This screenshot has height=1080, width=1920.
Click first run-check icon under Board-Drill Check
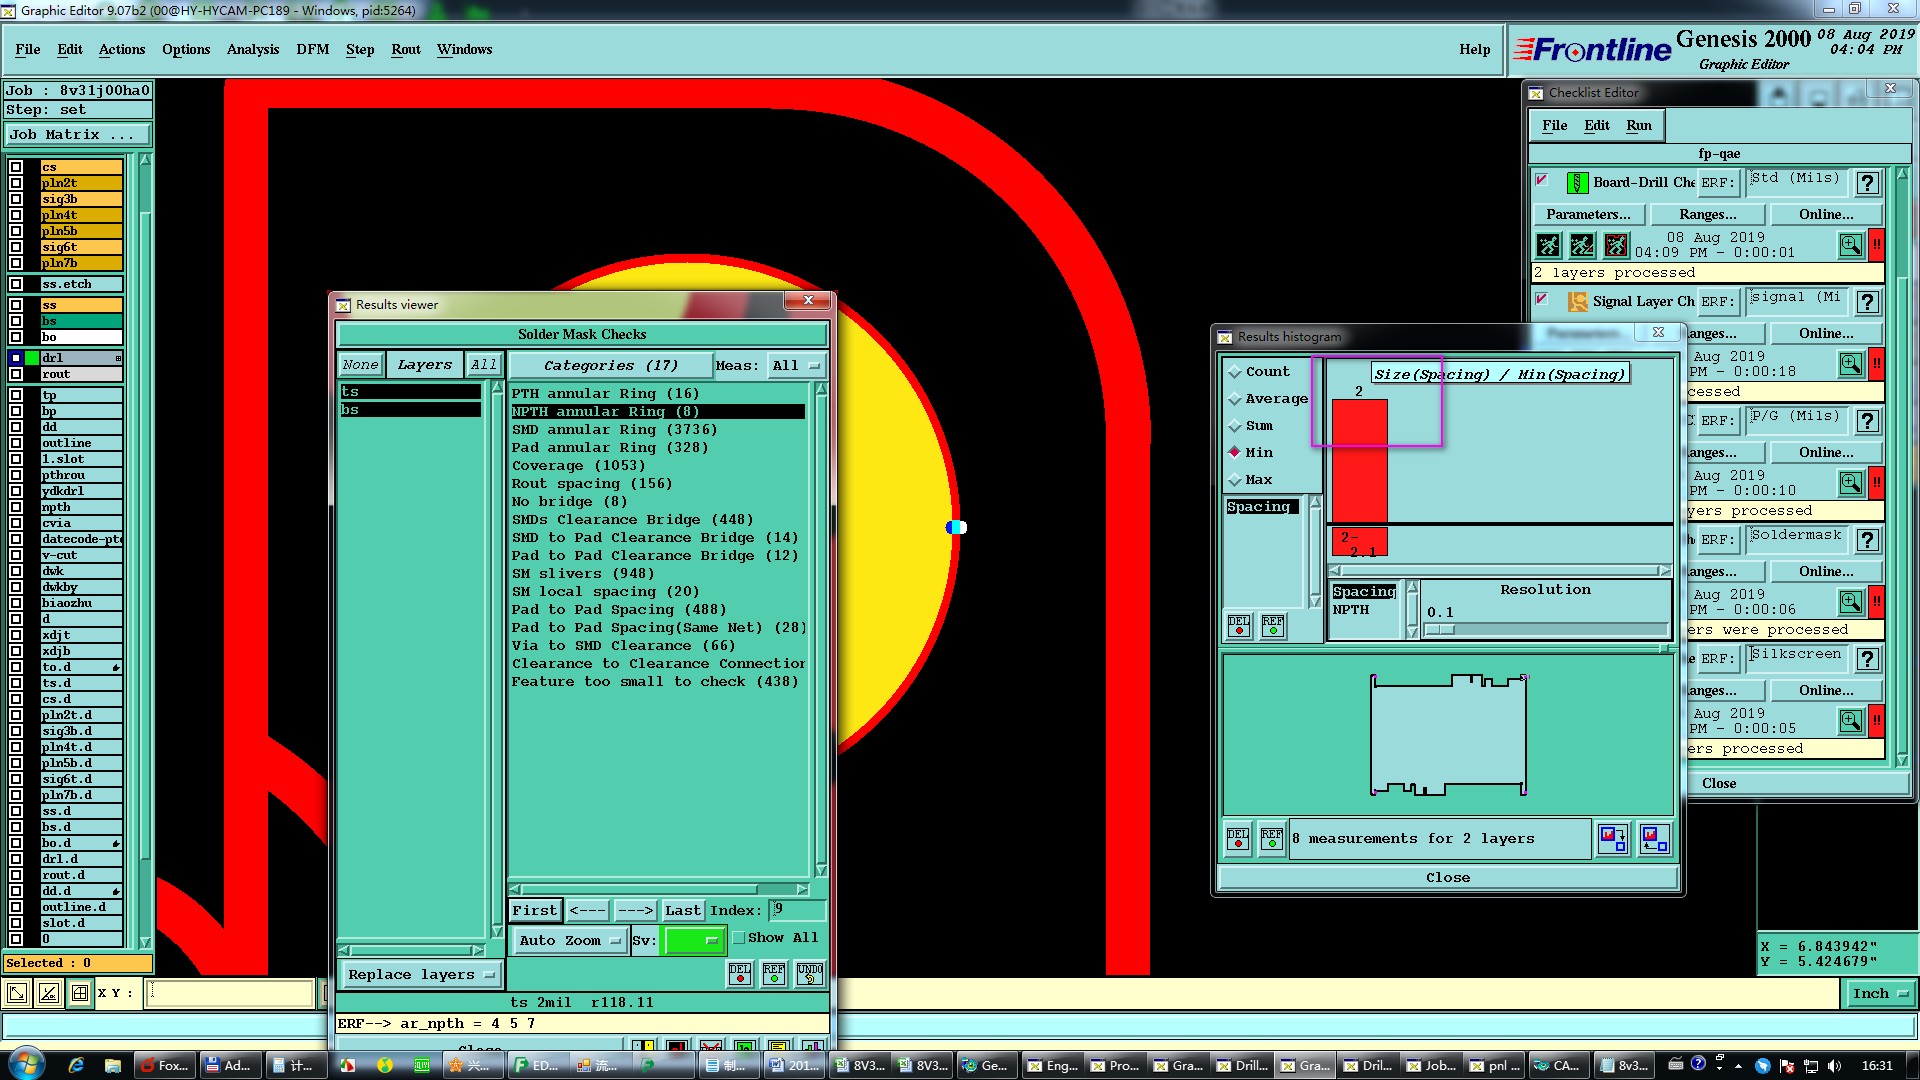pyautogui.click(x=1548, y=245)
